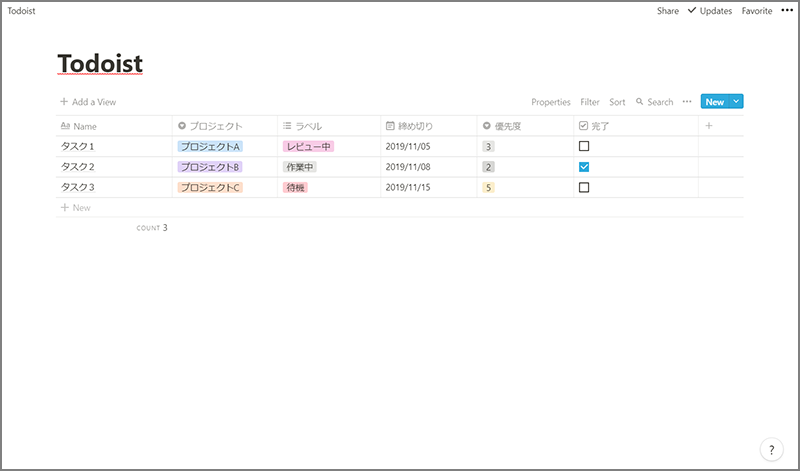The image size is (800, 471).
Task: Open the 作業中 label tag
Action: (x=299, y=167)
